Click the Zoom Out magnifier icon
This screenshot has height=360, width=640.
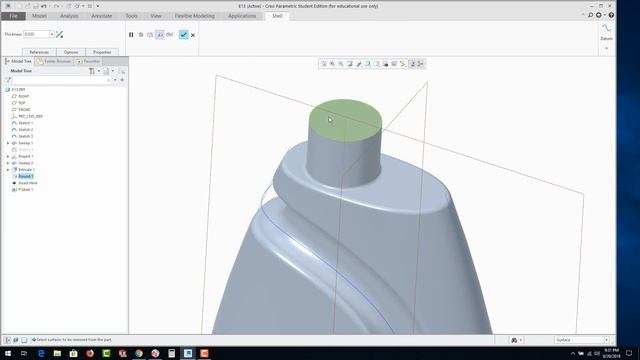(x=341, y=64)
